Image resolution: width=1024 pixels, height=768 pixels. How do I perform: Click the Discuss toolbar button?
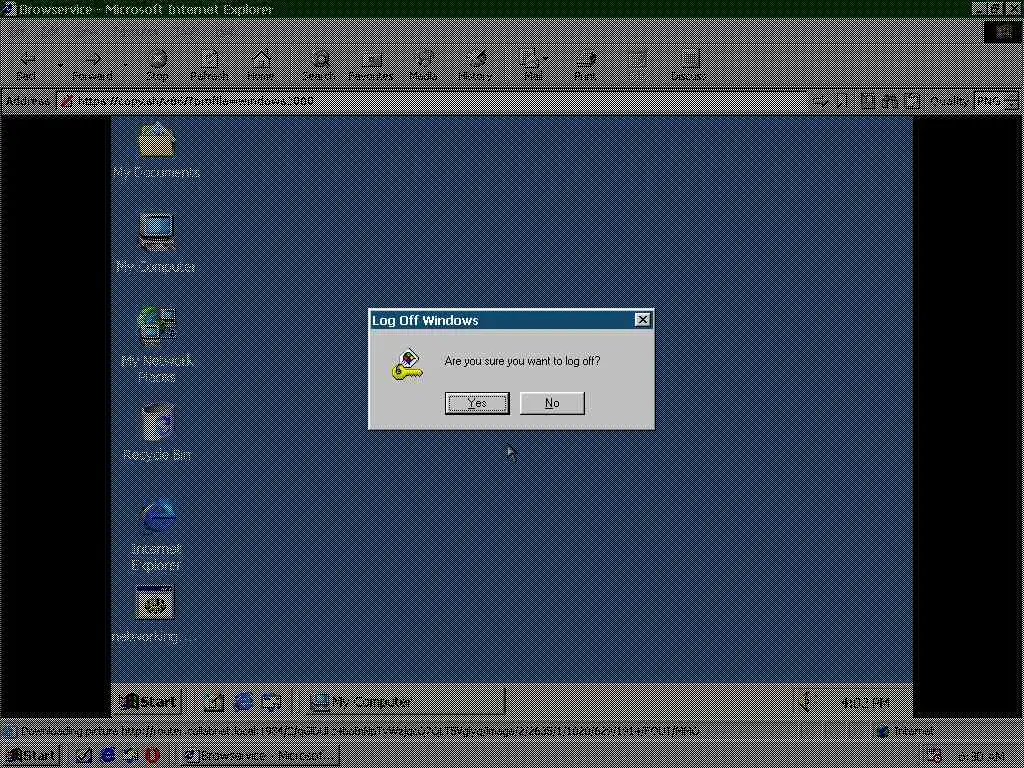tap(688, 65)
